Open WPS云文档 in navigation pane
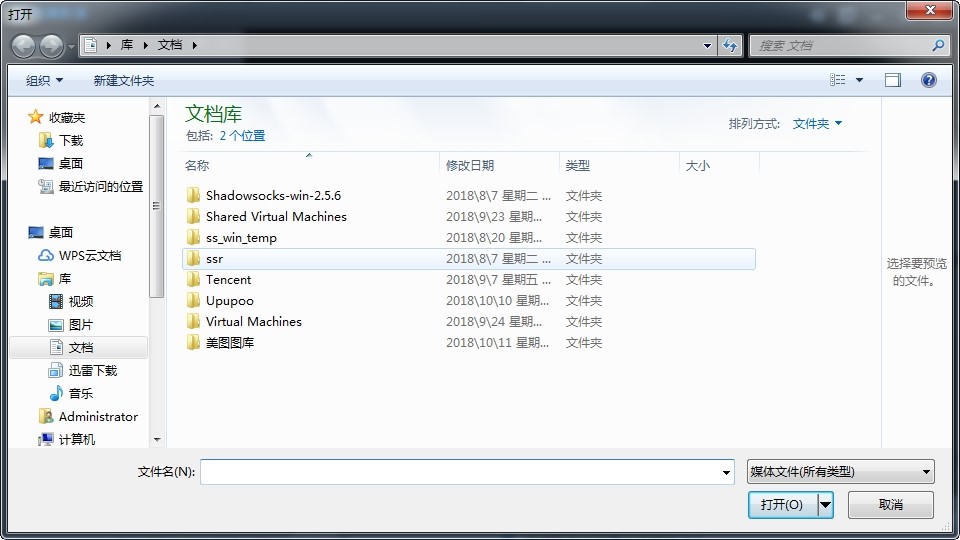960x540 pixels. (80, 255)
